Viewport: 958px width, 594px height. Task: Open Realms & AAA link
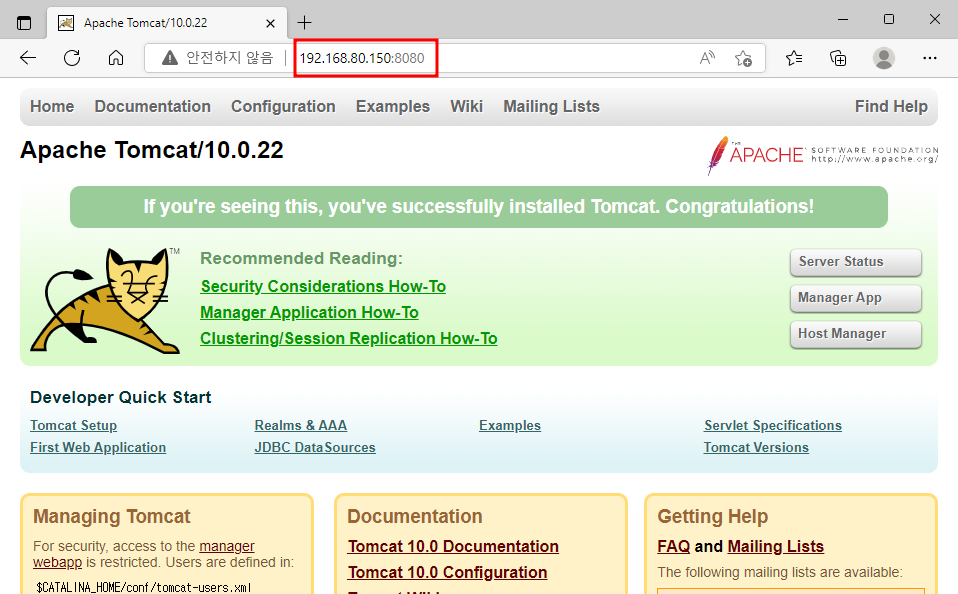tap(301, 425)
